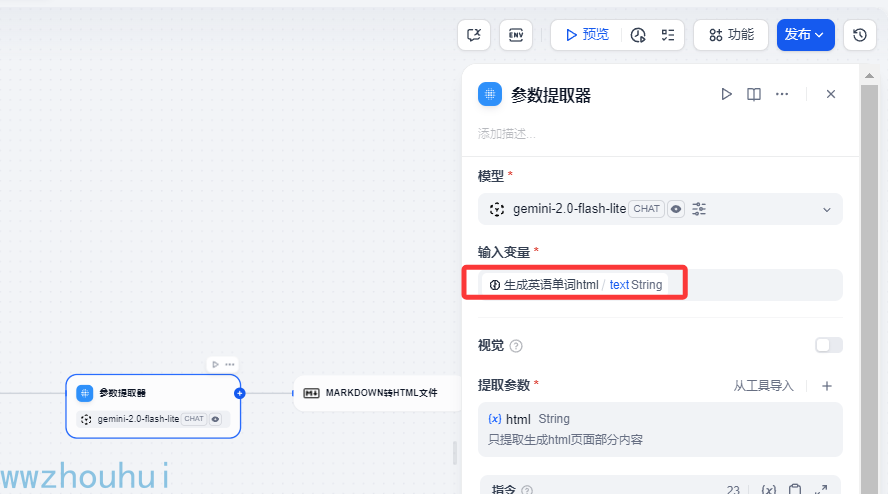Select the 参数提取器 node on canvas

pyautogui.click(x=153, y=406)
